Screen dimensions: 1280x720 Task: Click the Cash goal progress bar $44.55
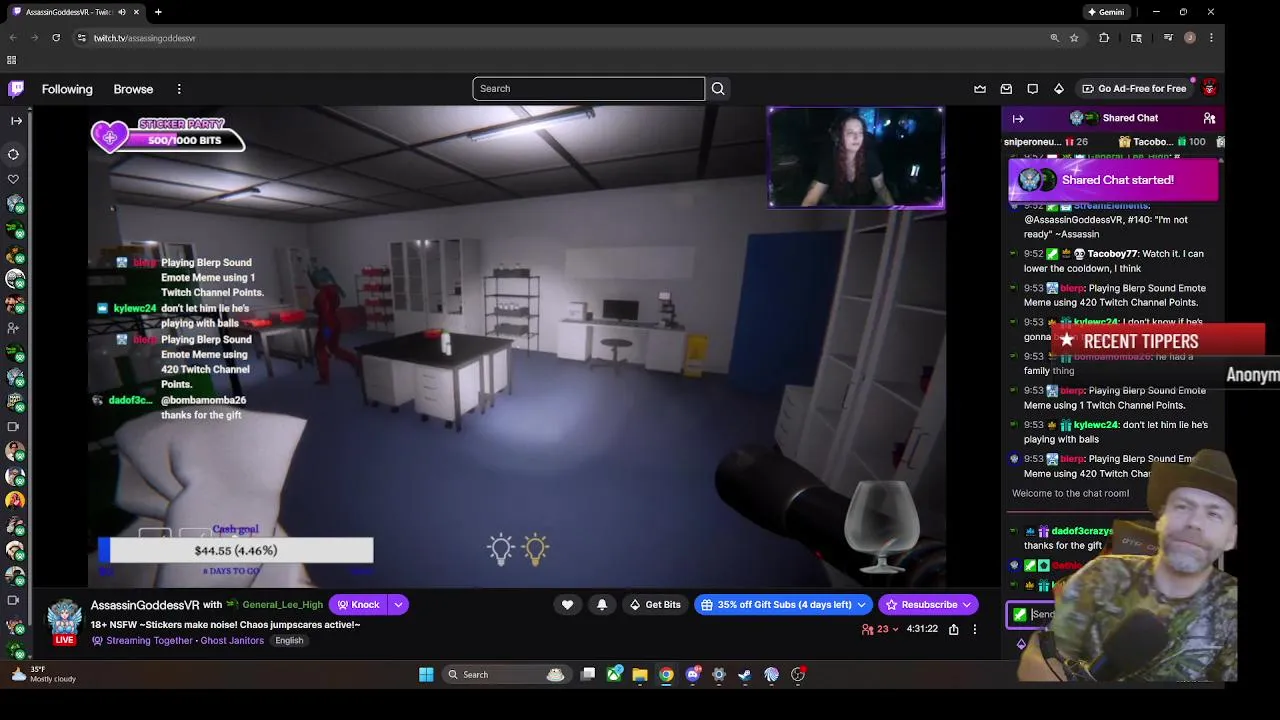[x=236, y=550]
